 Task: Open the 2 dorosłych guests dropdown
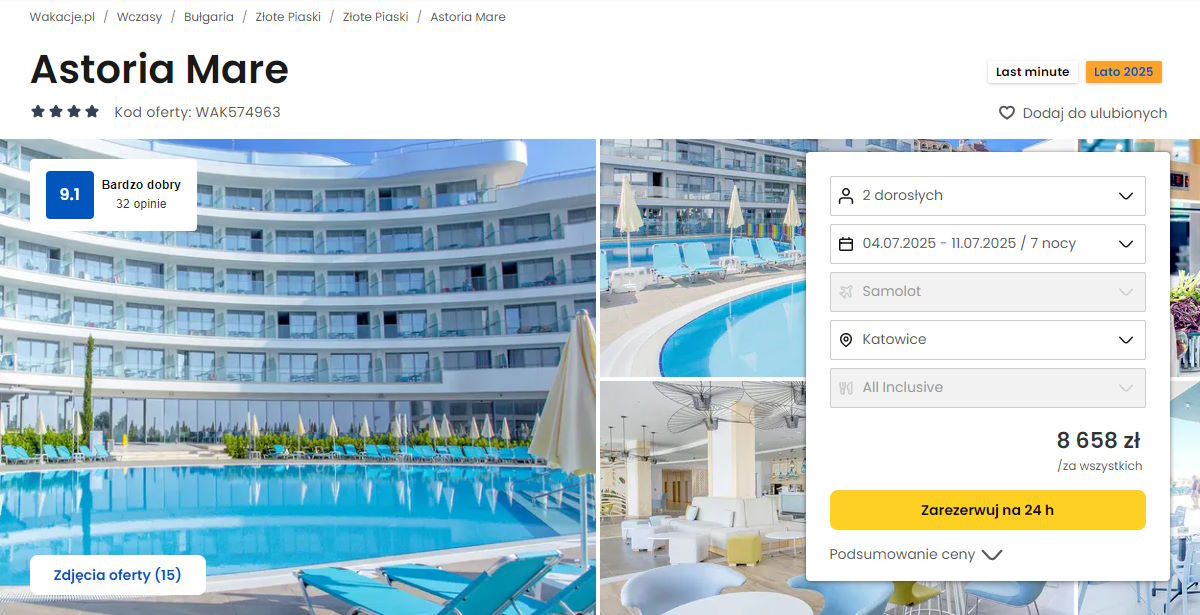[988, 196]
